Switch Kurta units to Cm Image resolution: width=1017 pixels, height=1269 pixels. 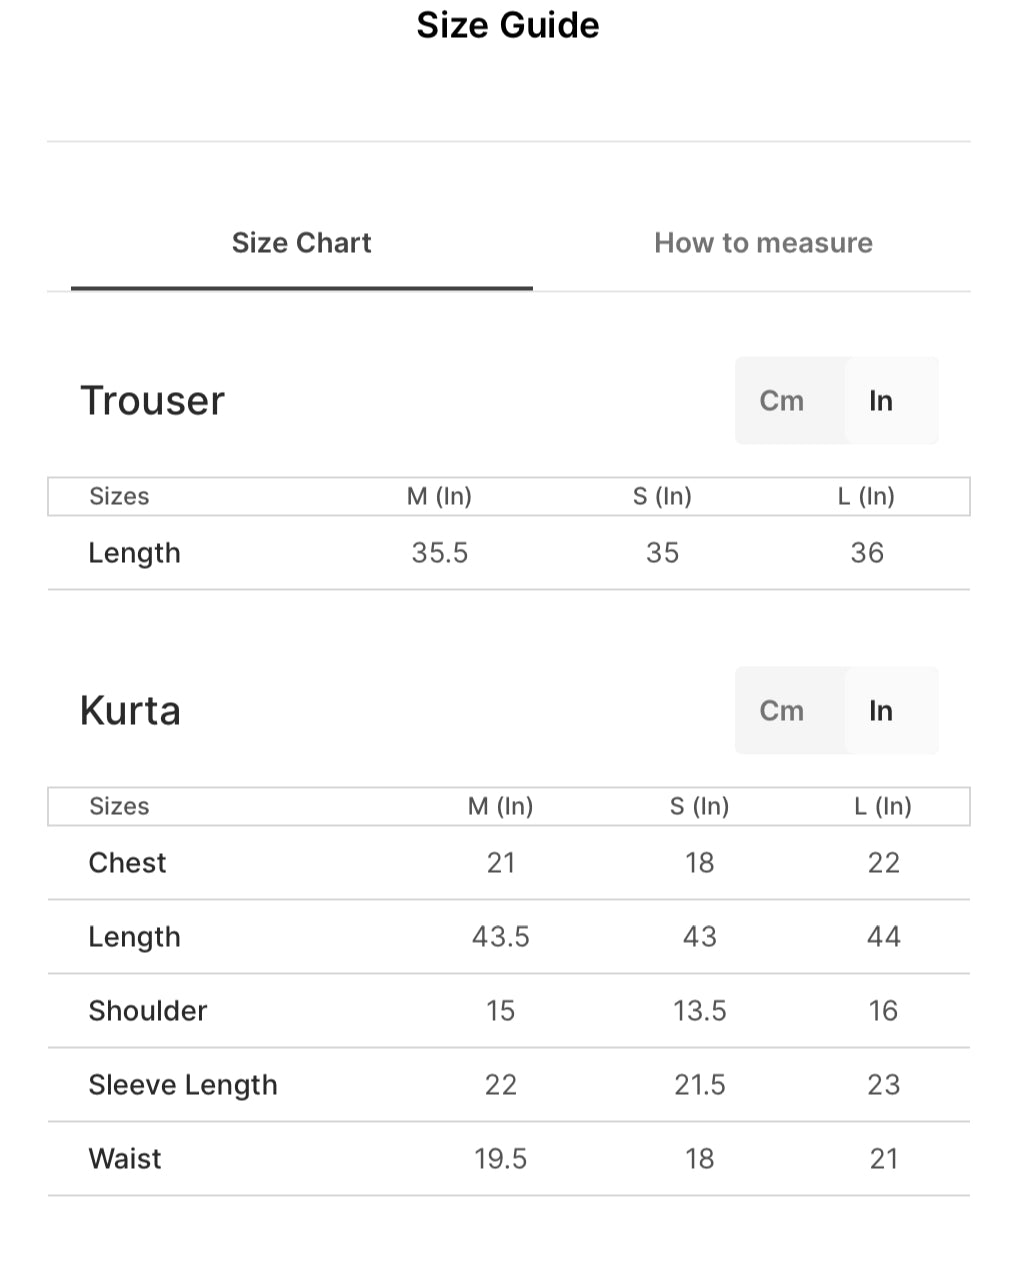point(782,711)
